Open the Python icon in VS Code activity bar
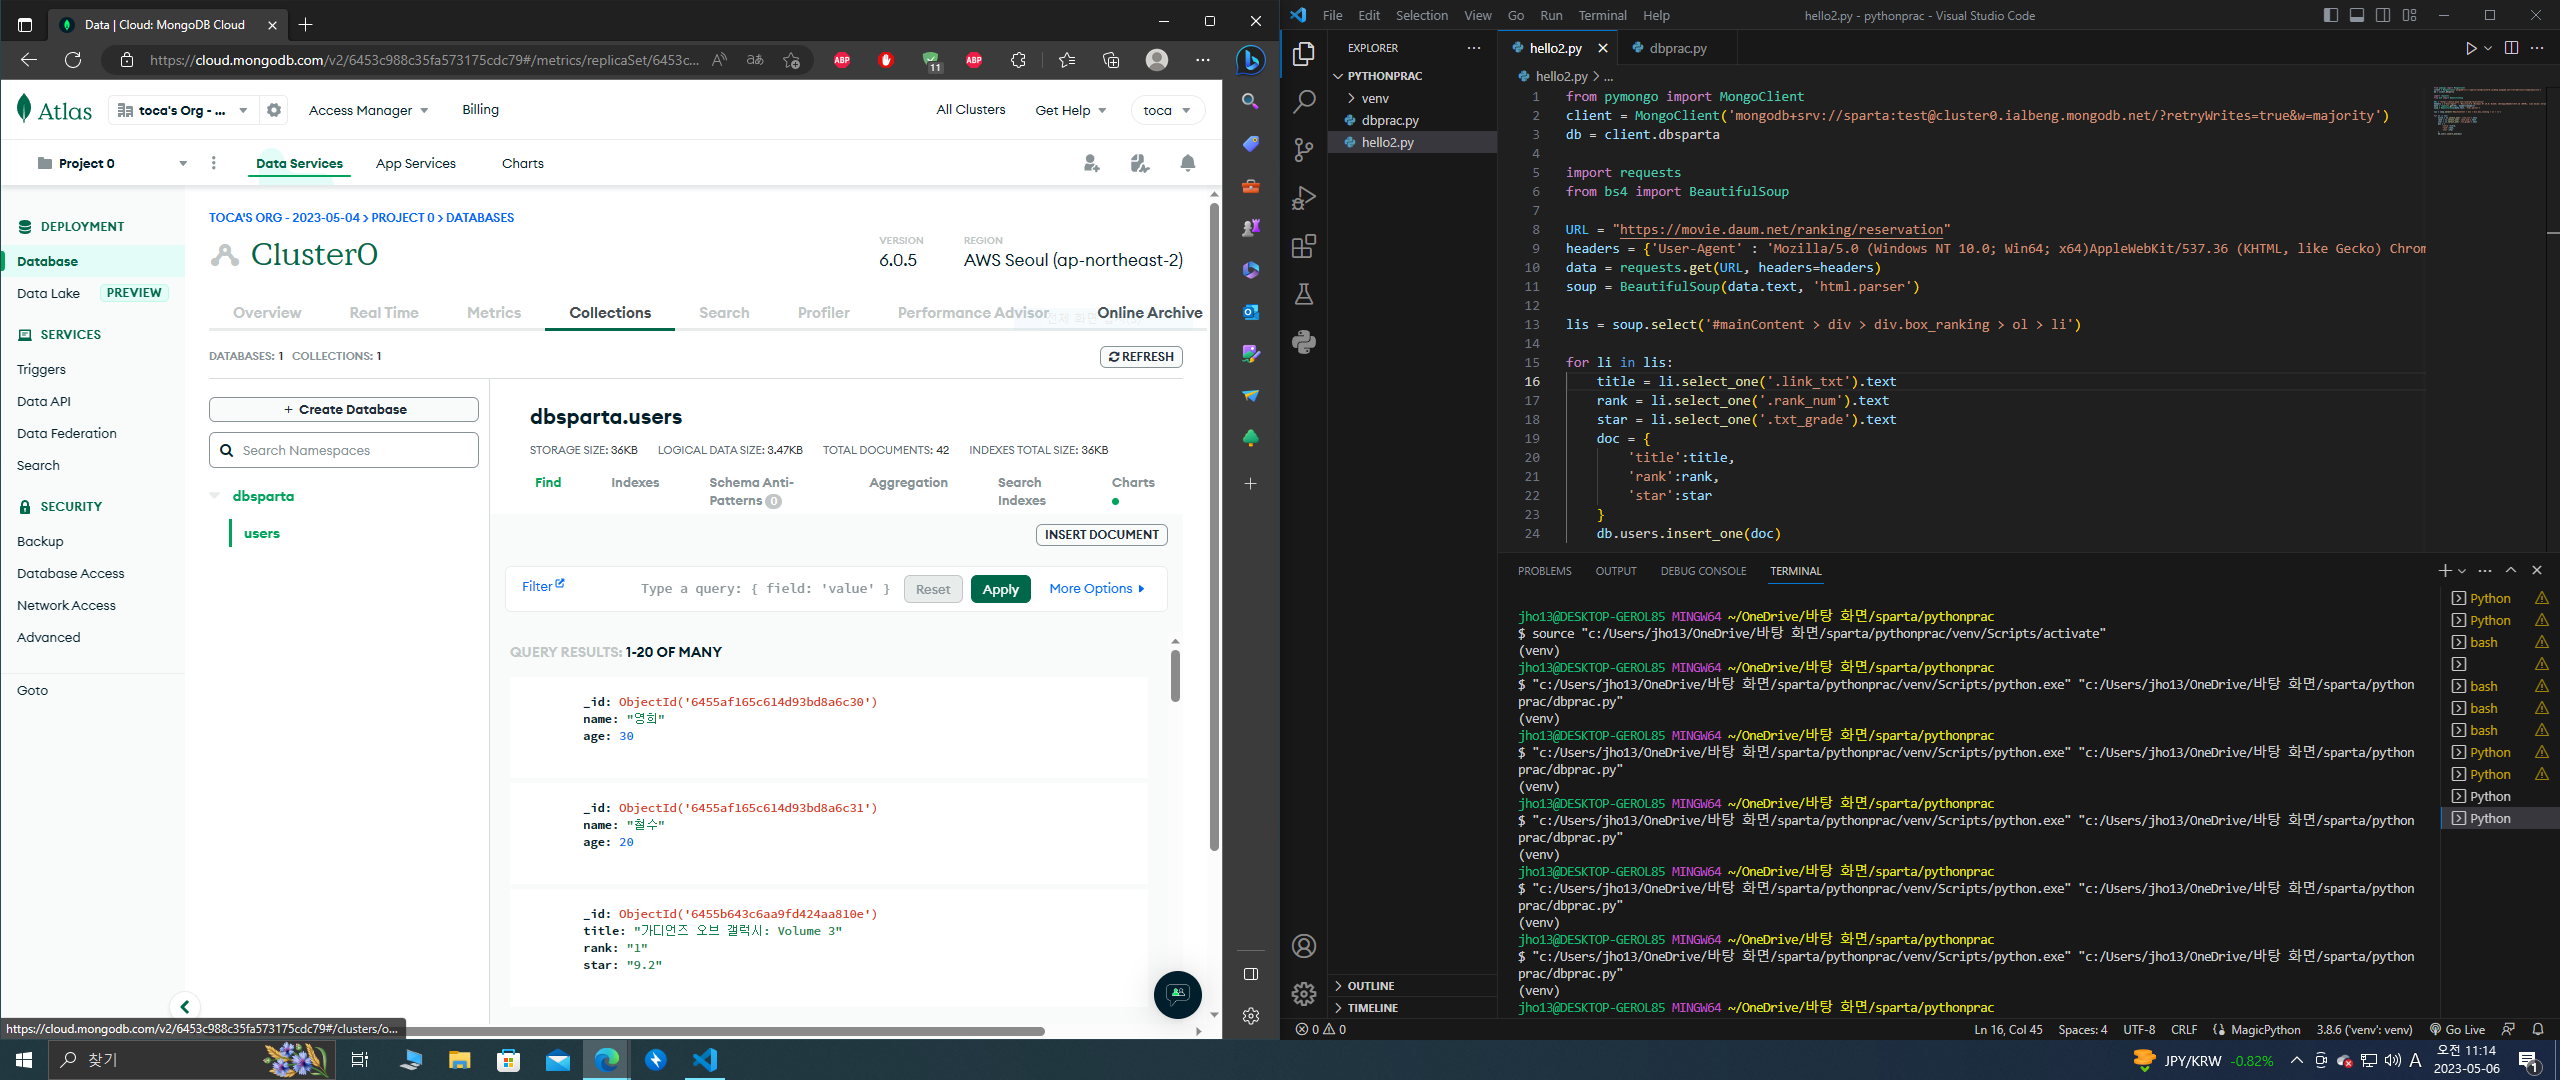2560x1080 pixels. coord(1304,342)
